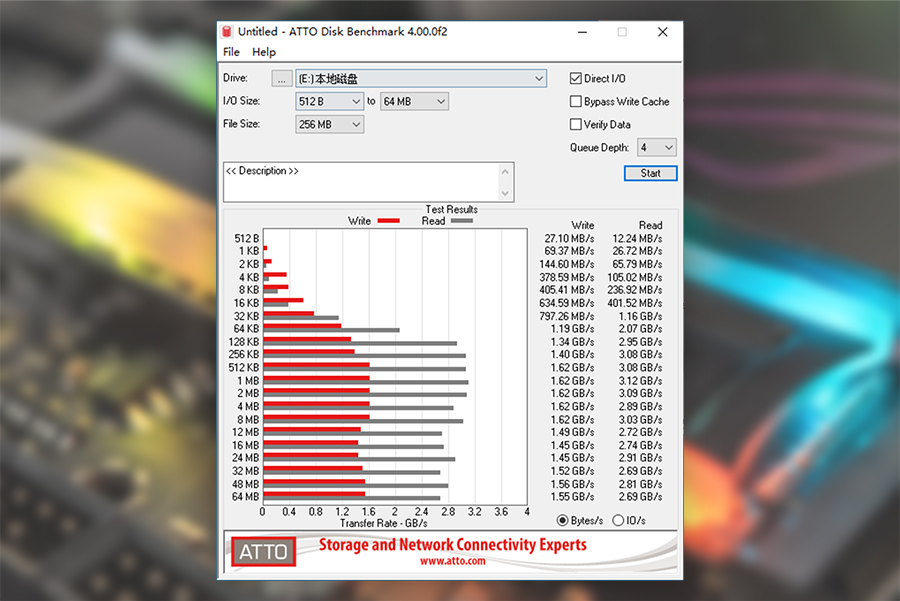
Task: Click the 1 MB row label in chart
Action: [x=249, y=381]
